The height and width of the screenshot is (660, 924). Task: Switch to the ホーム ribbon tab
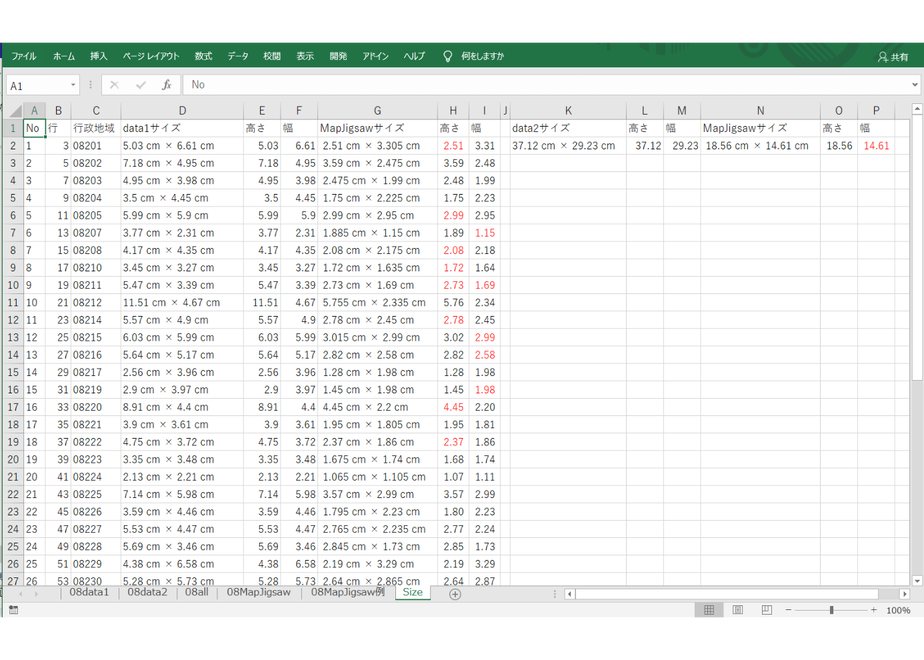click(64, 56)
